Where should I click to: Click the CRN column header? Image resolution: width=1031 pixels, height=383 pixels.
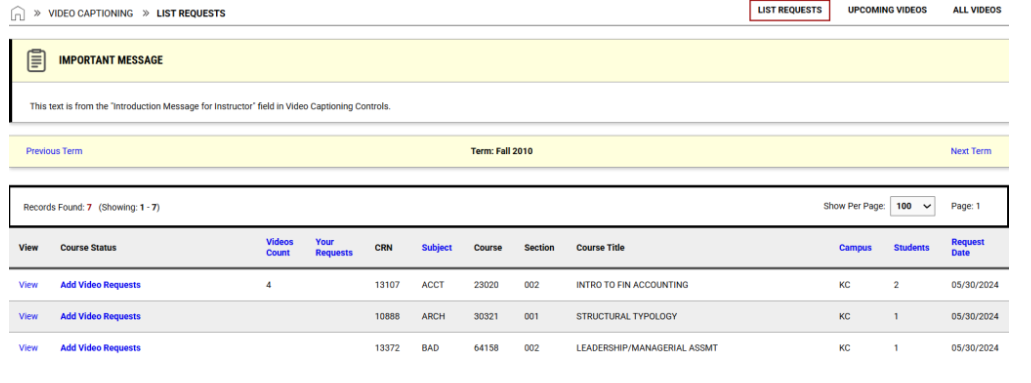(x=383, y=248)
